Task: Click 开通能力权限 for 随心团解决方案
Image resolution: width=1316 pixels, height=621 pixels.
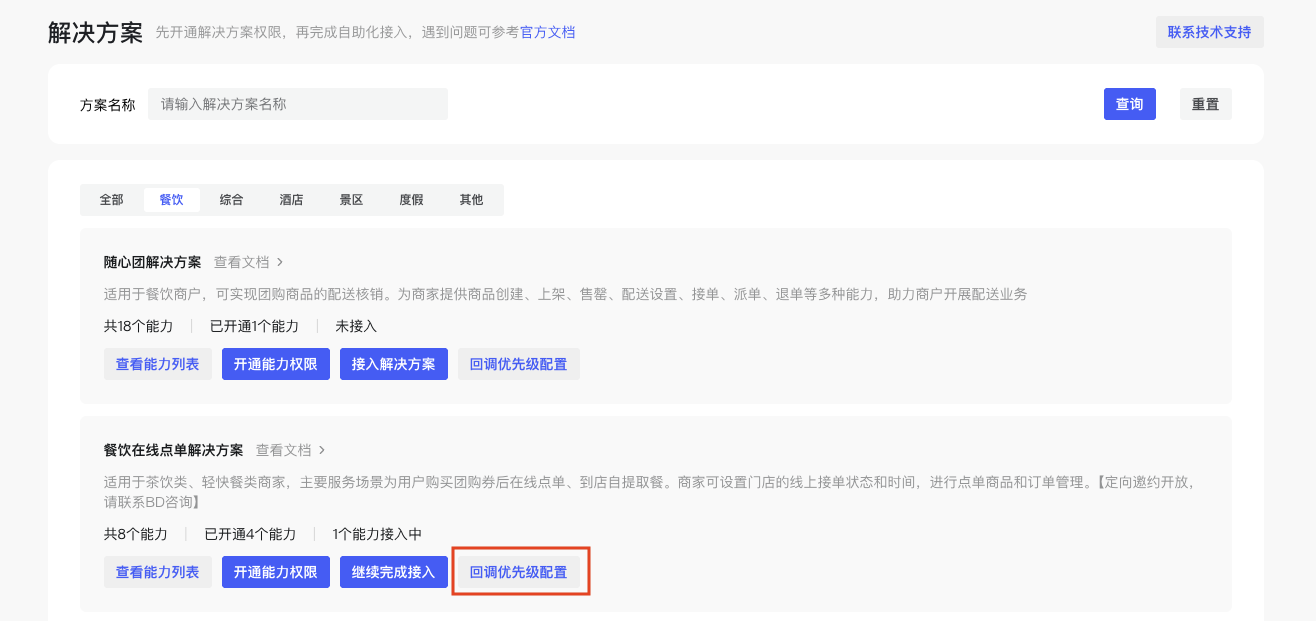Action: coord(275,364)
